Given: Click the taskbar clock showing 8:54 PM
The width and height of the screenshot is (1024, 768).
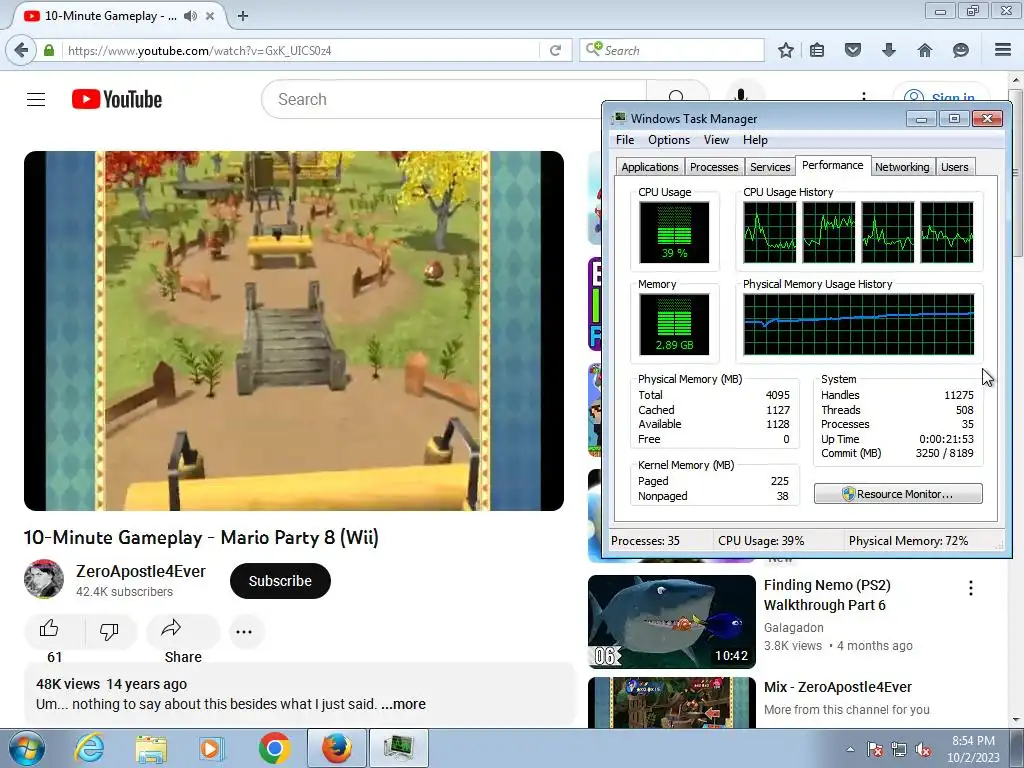Looking at the screenshot, I should (973, 749).
